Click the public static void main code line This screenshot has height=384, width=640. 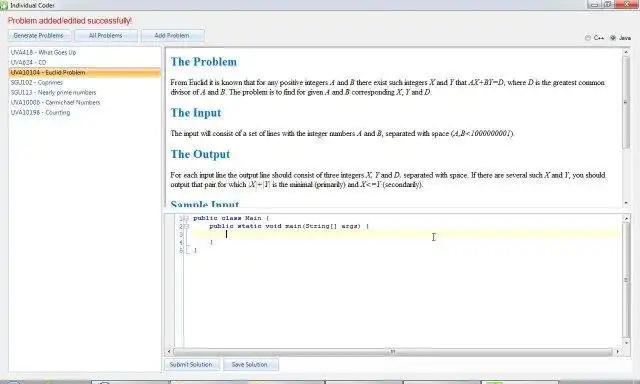tap(289, 226)
